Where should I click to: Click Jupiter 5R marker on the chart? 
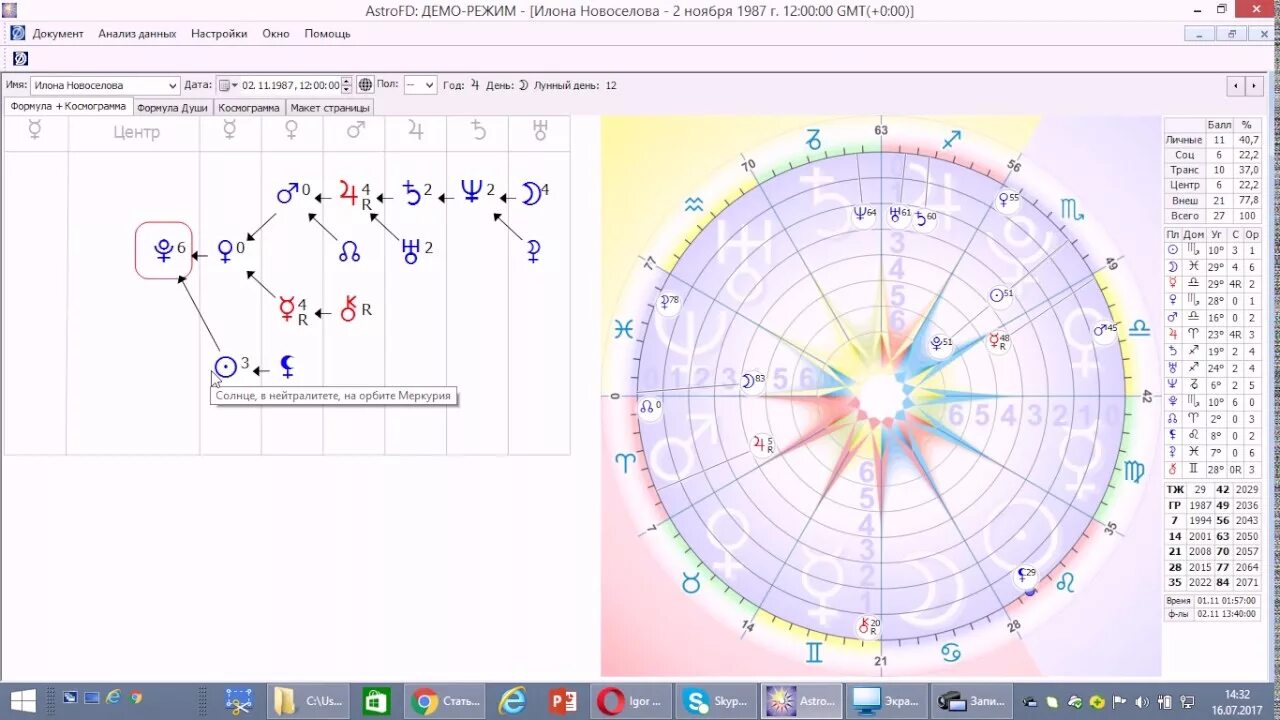(x=763, y=444)
